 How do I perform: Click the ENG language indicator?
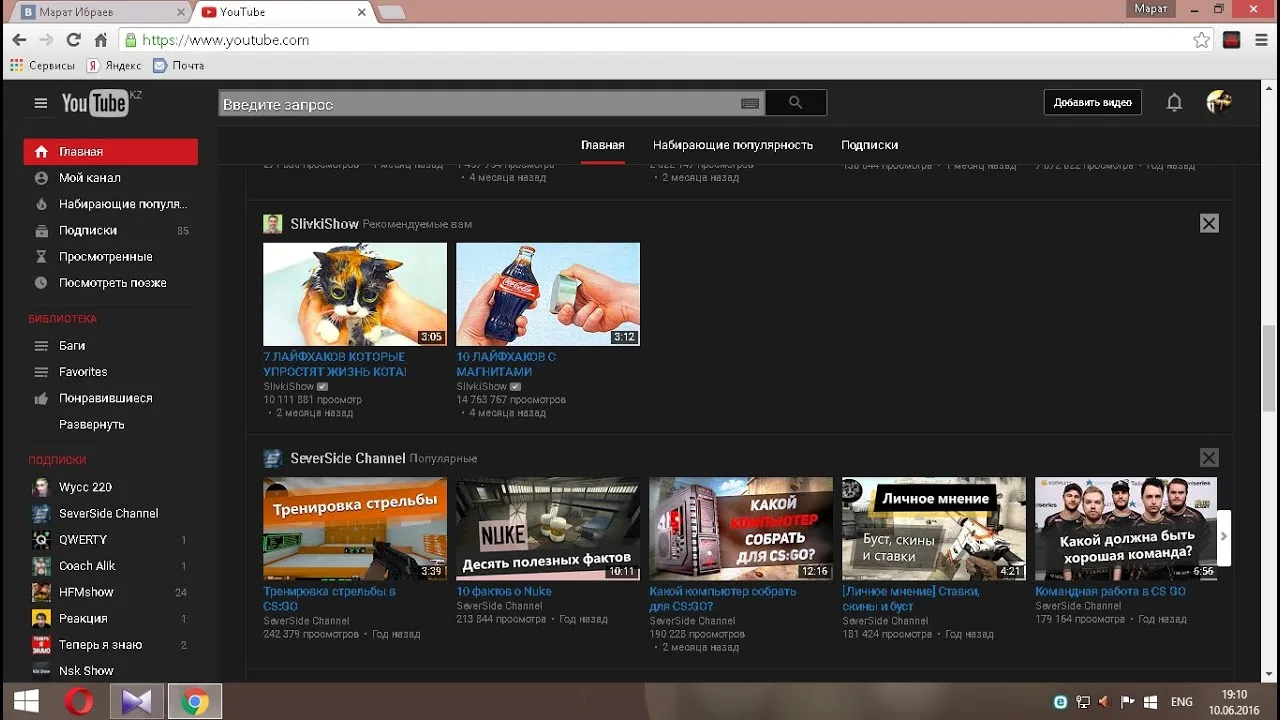point(1182,702)
